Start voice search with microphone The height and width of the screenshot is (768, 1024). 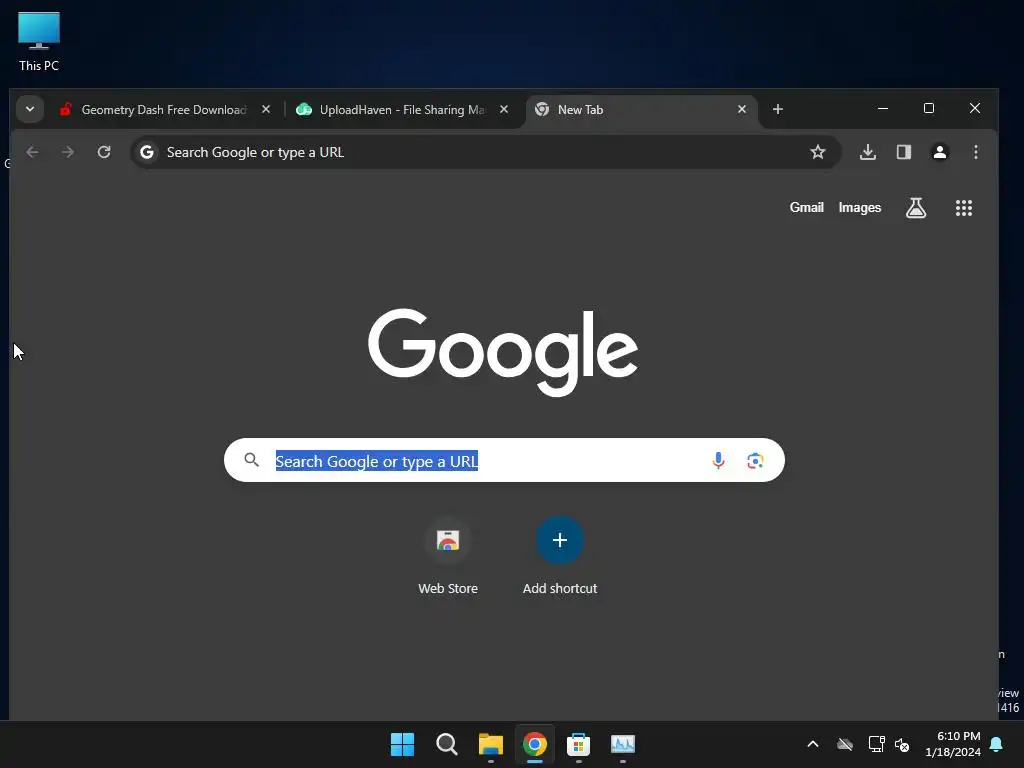(718, 460)
